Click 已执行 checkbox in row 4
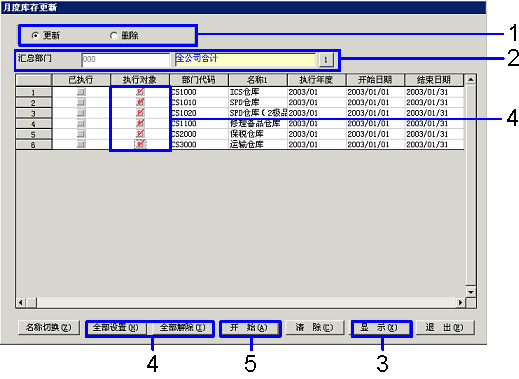Screen dimensions: 519x379 pos(81,123)
